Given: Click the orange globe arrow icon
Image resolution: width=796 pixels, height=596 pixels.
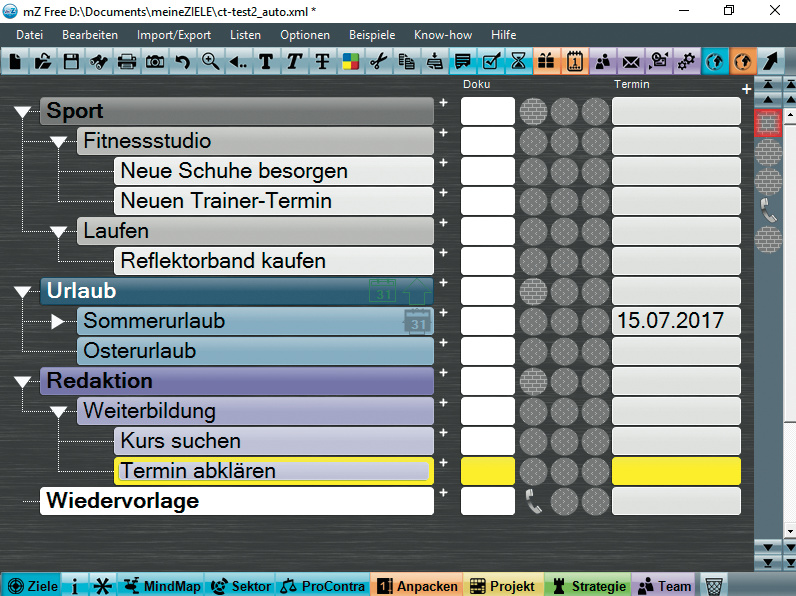Looking at the screenshot, I should click(x=743, y=61).
